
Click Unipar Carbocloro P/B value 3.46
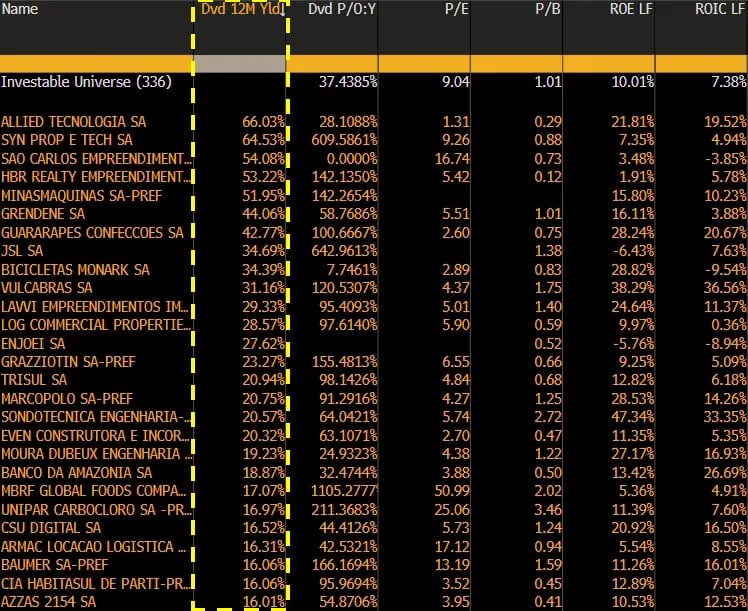click(548, 509)
